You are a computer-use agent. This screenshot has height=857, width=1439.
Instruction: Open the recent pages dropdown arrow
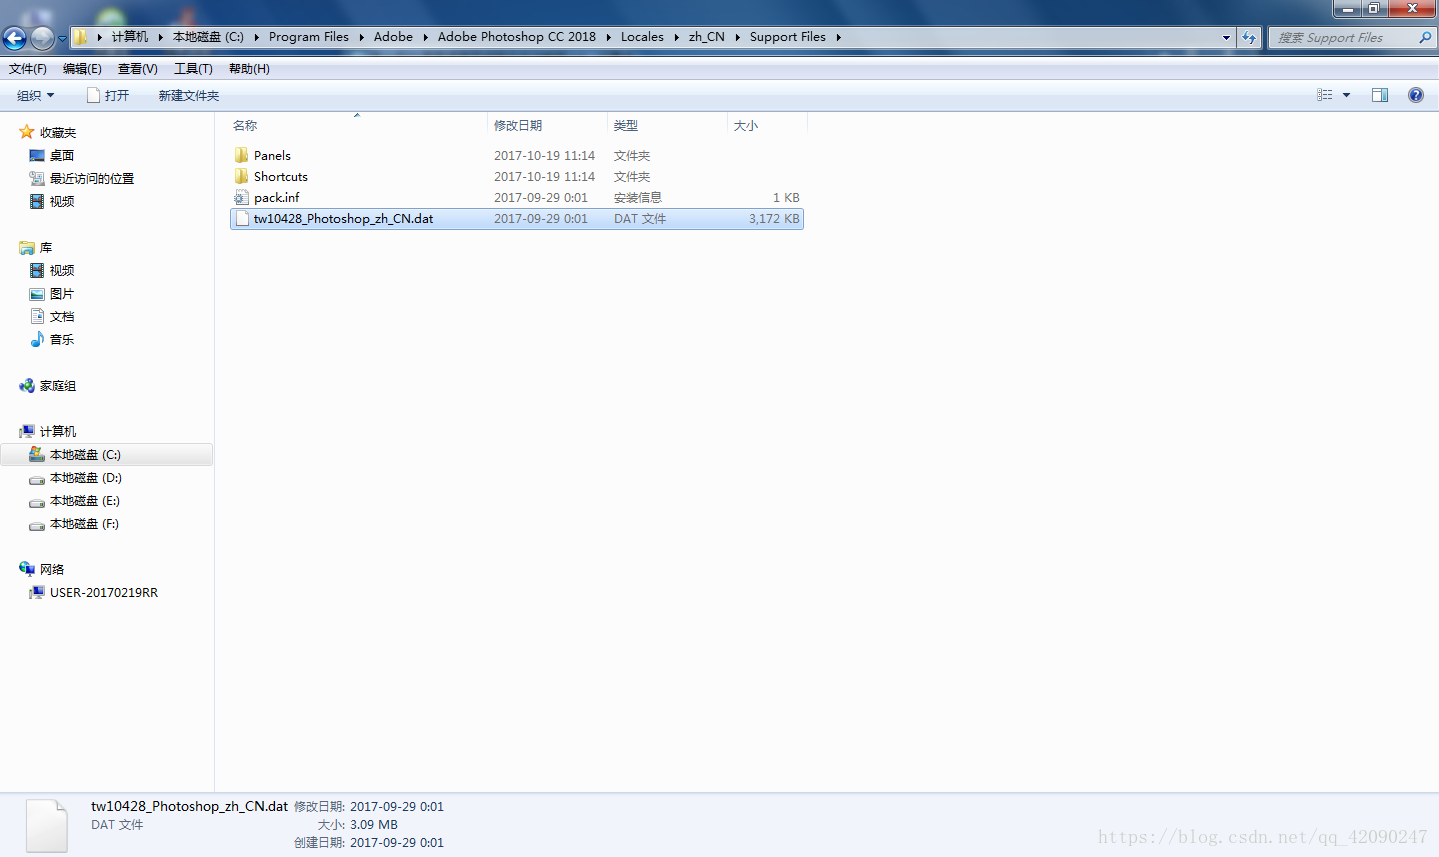click(x=62, y=39)
